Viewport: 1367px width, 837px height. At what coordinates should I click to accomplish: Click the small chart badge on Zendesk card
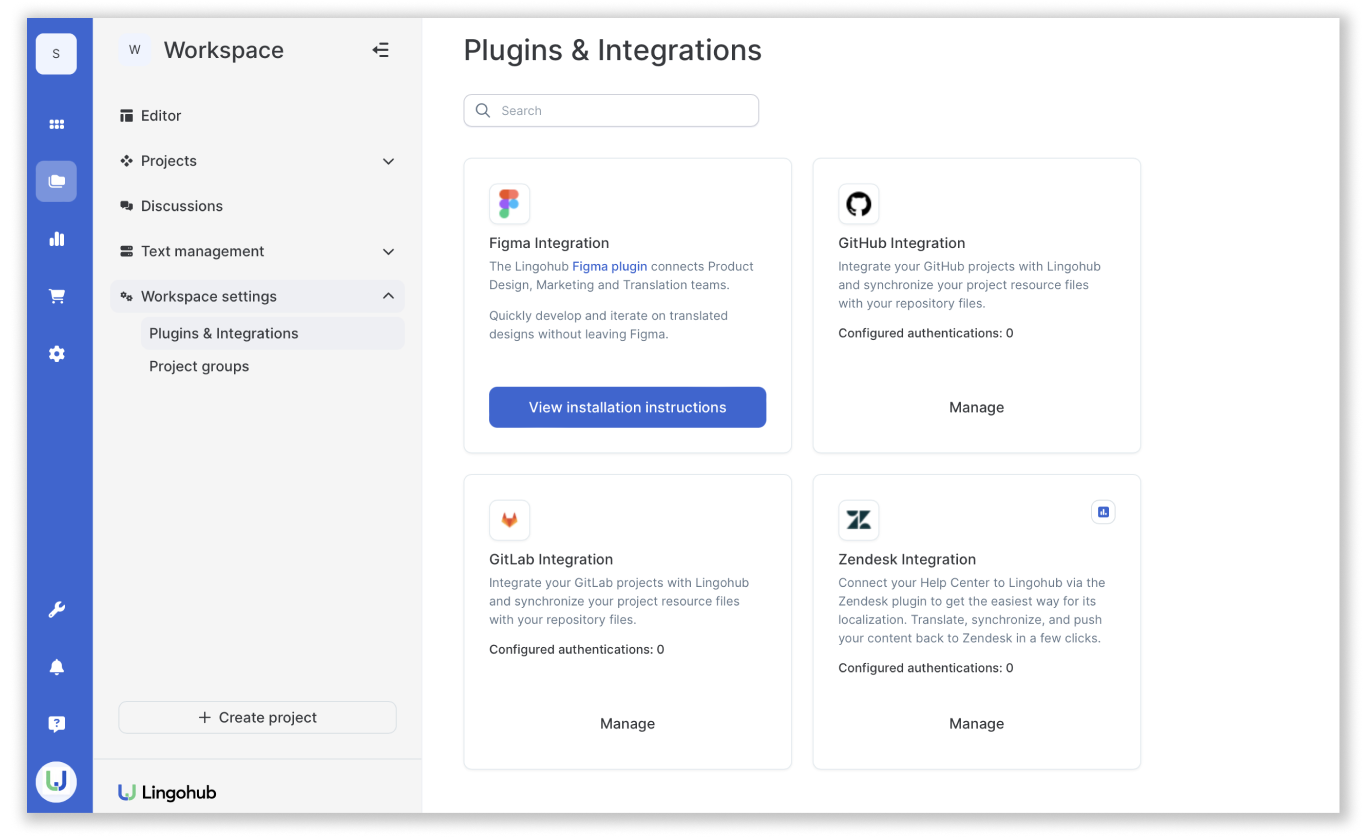point(1103,512)
